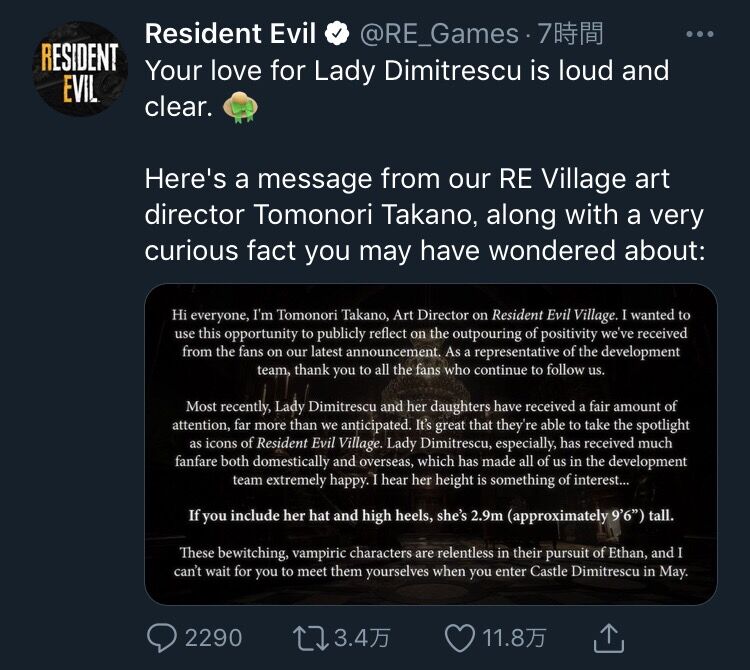
Task: Click the Resident Evil display name
Action: [x=230, y=34]
